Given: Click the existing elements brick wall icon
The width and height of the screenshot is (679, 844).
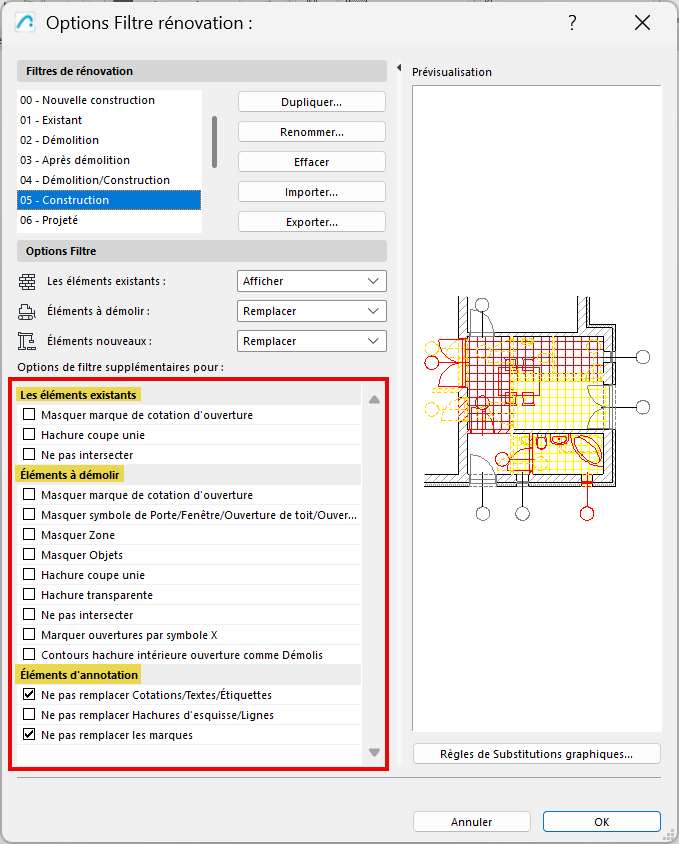Looking at the screenshot, I should [27, 282].
